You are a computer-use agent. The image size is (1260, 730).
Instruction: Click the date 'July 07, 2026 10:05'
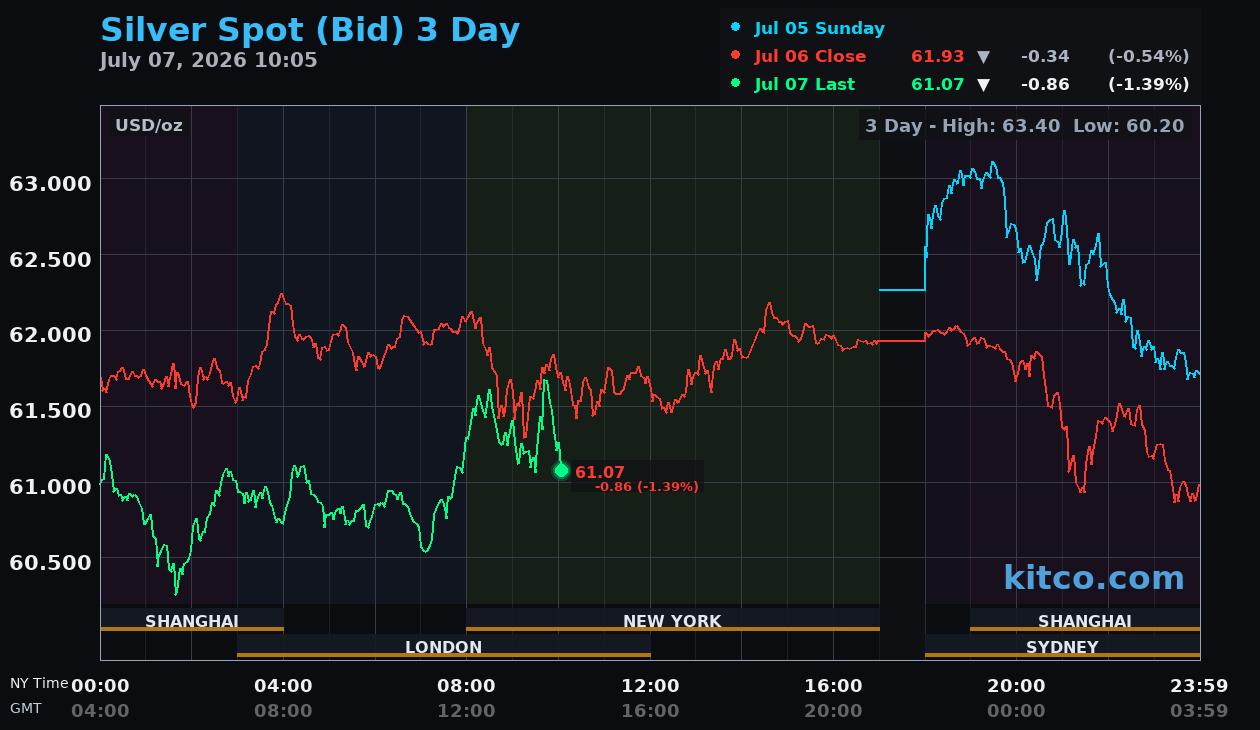208,60
